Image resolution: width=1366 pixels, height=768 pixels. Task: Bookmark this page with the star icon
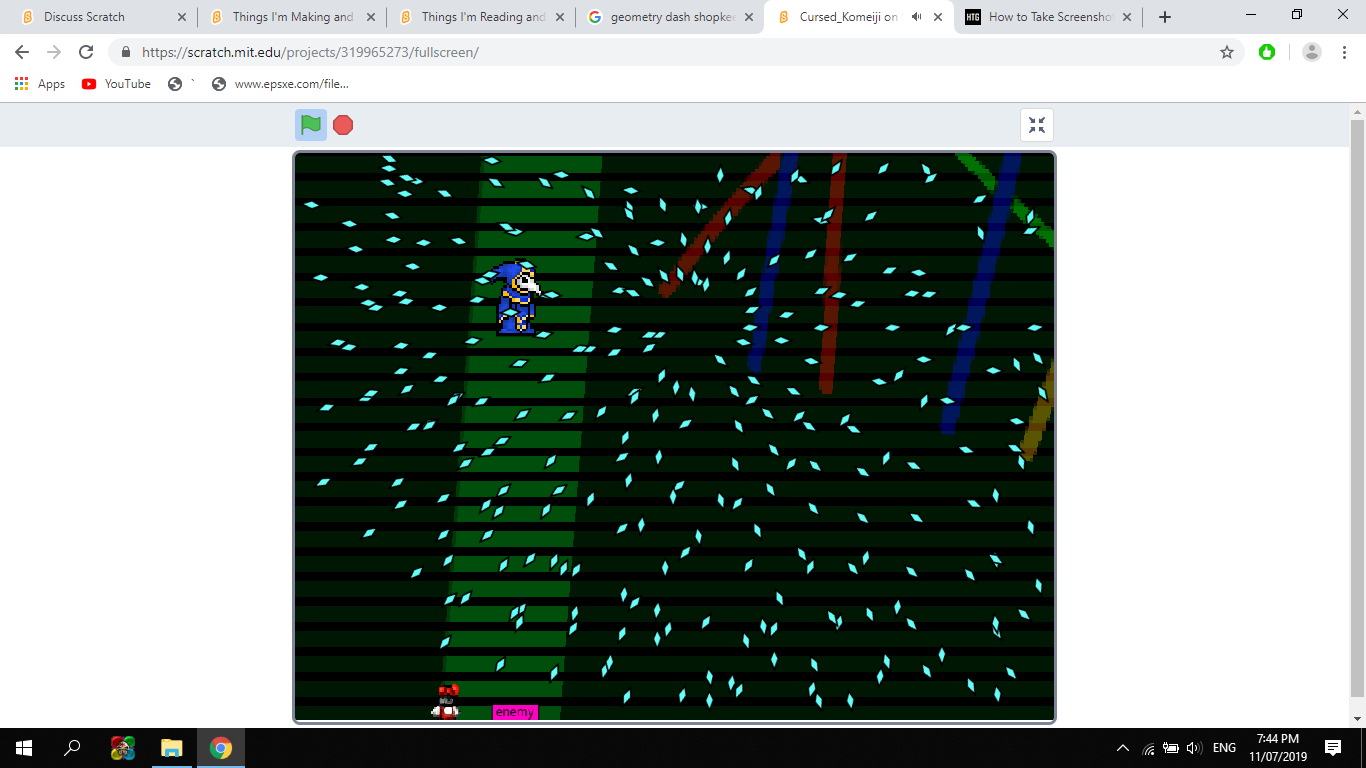(x=1227, y=52)
